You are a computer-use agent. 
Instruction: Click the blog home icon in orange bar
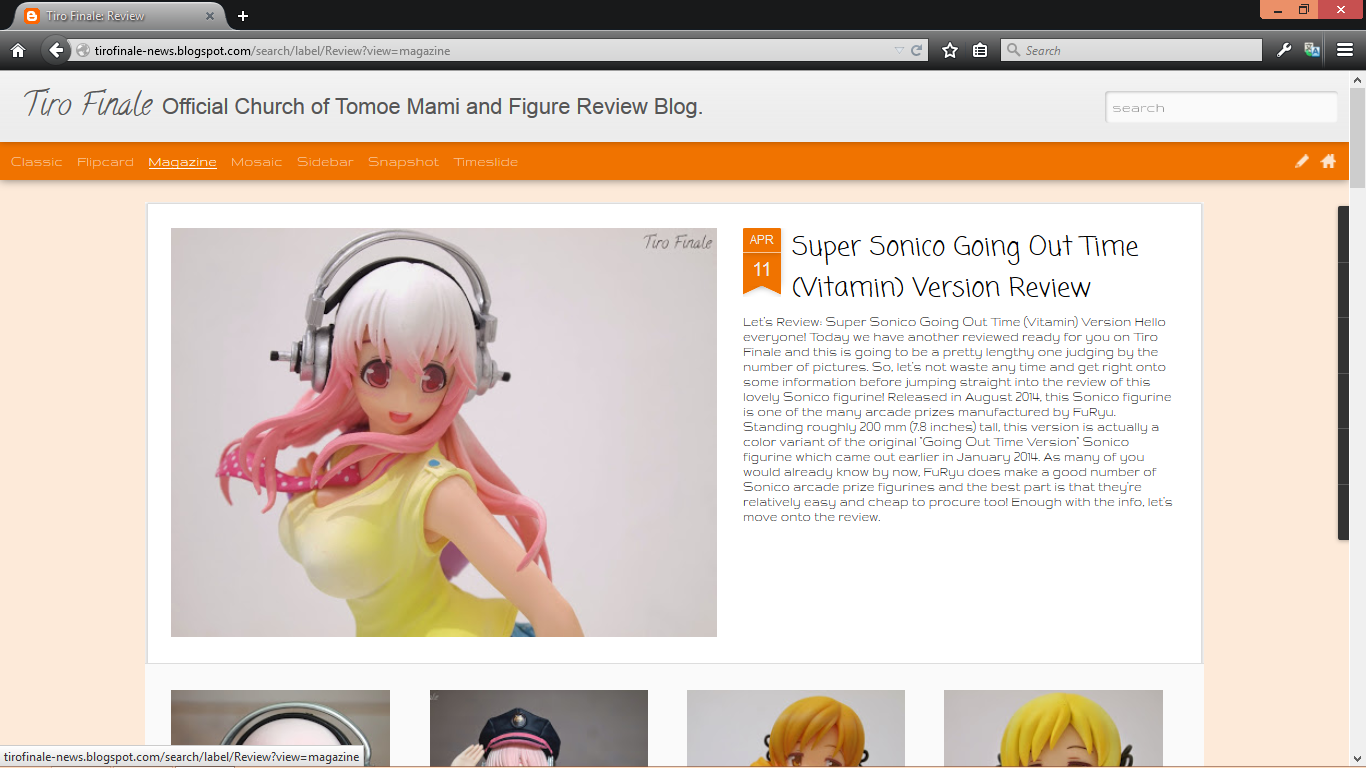pos(1328,161)
